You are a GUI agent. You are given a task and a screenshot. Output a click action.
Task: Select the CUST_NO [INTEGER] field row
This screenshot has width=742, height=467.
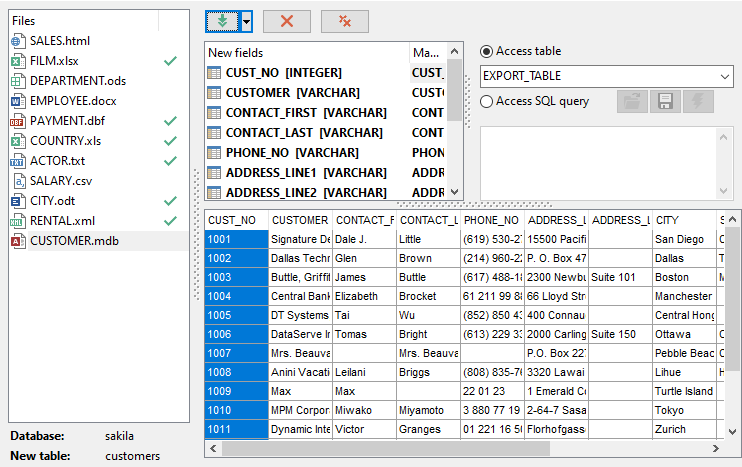283,73
